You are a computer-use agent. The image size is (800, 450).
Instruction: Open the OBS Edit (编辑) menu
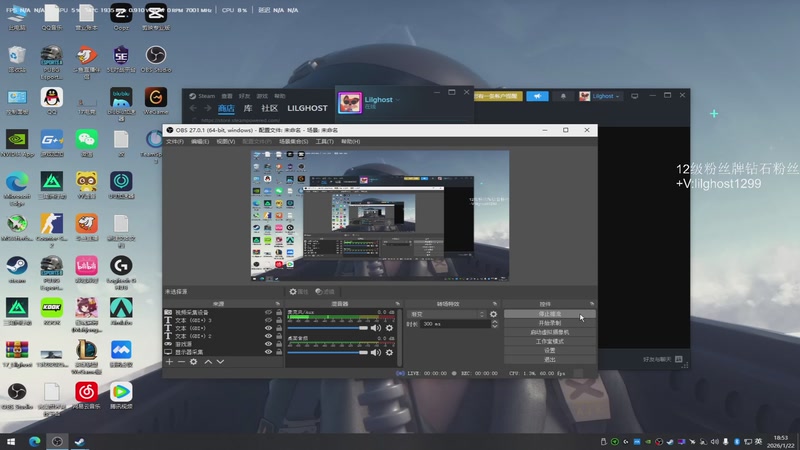(200, 141)
